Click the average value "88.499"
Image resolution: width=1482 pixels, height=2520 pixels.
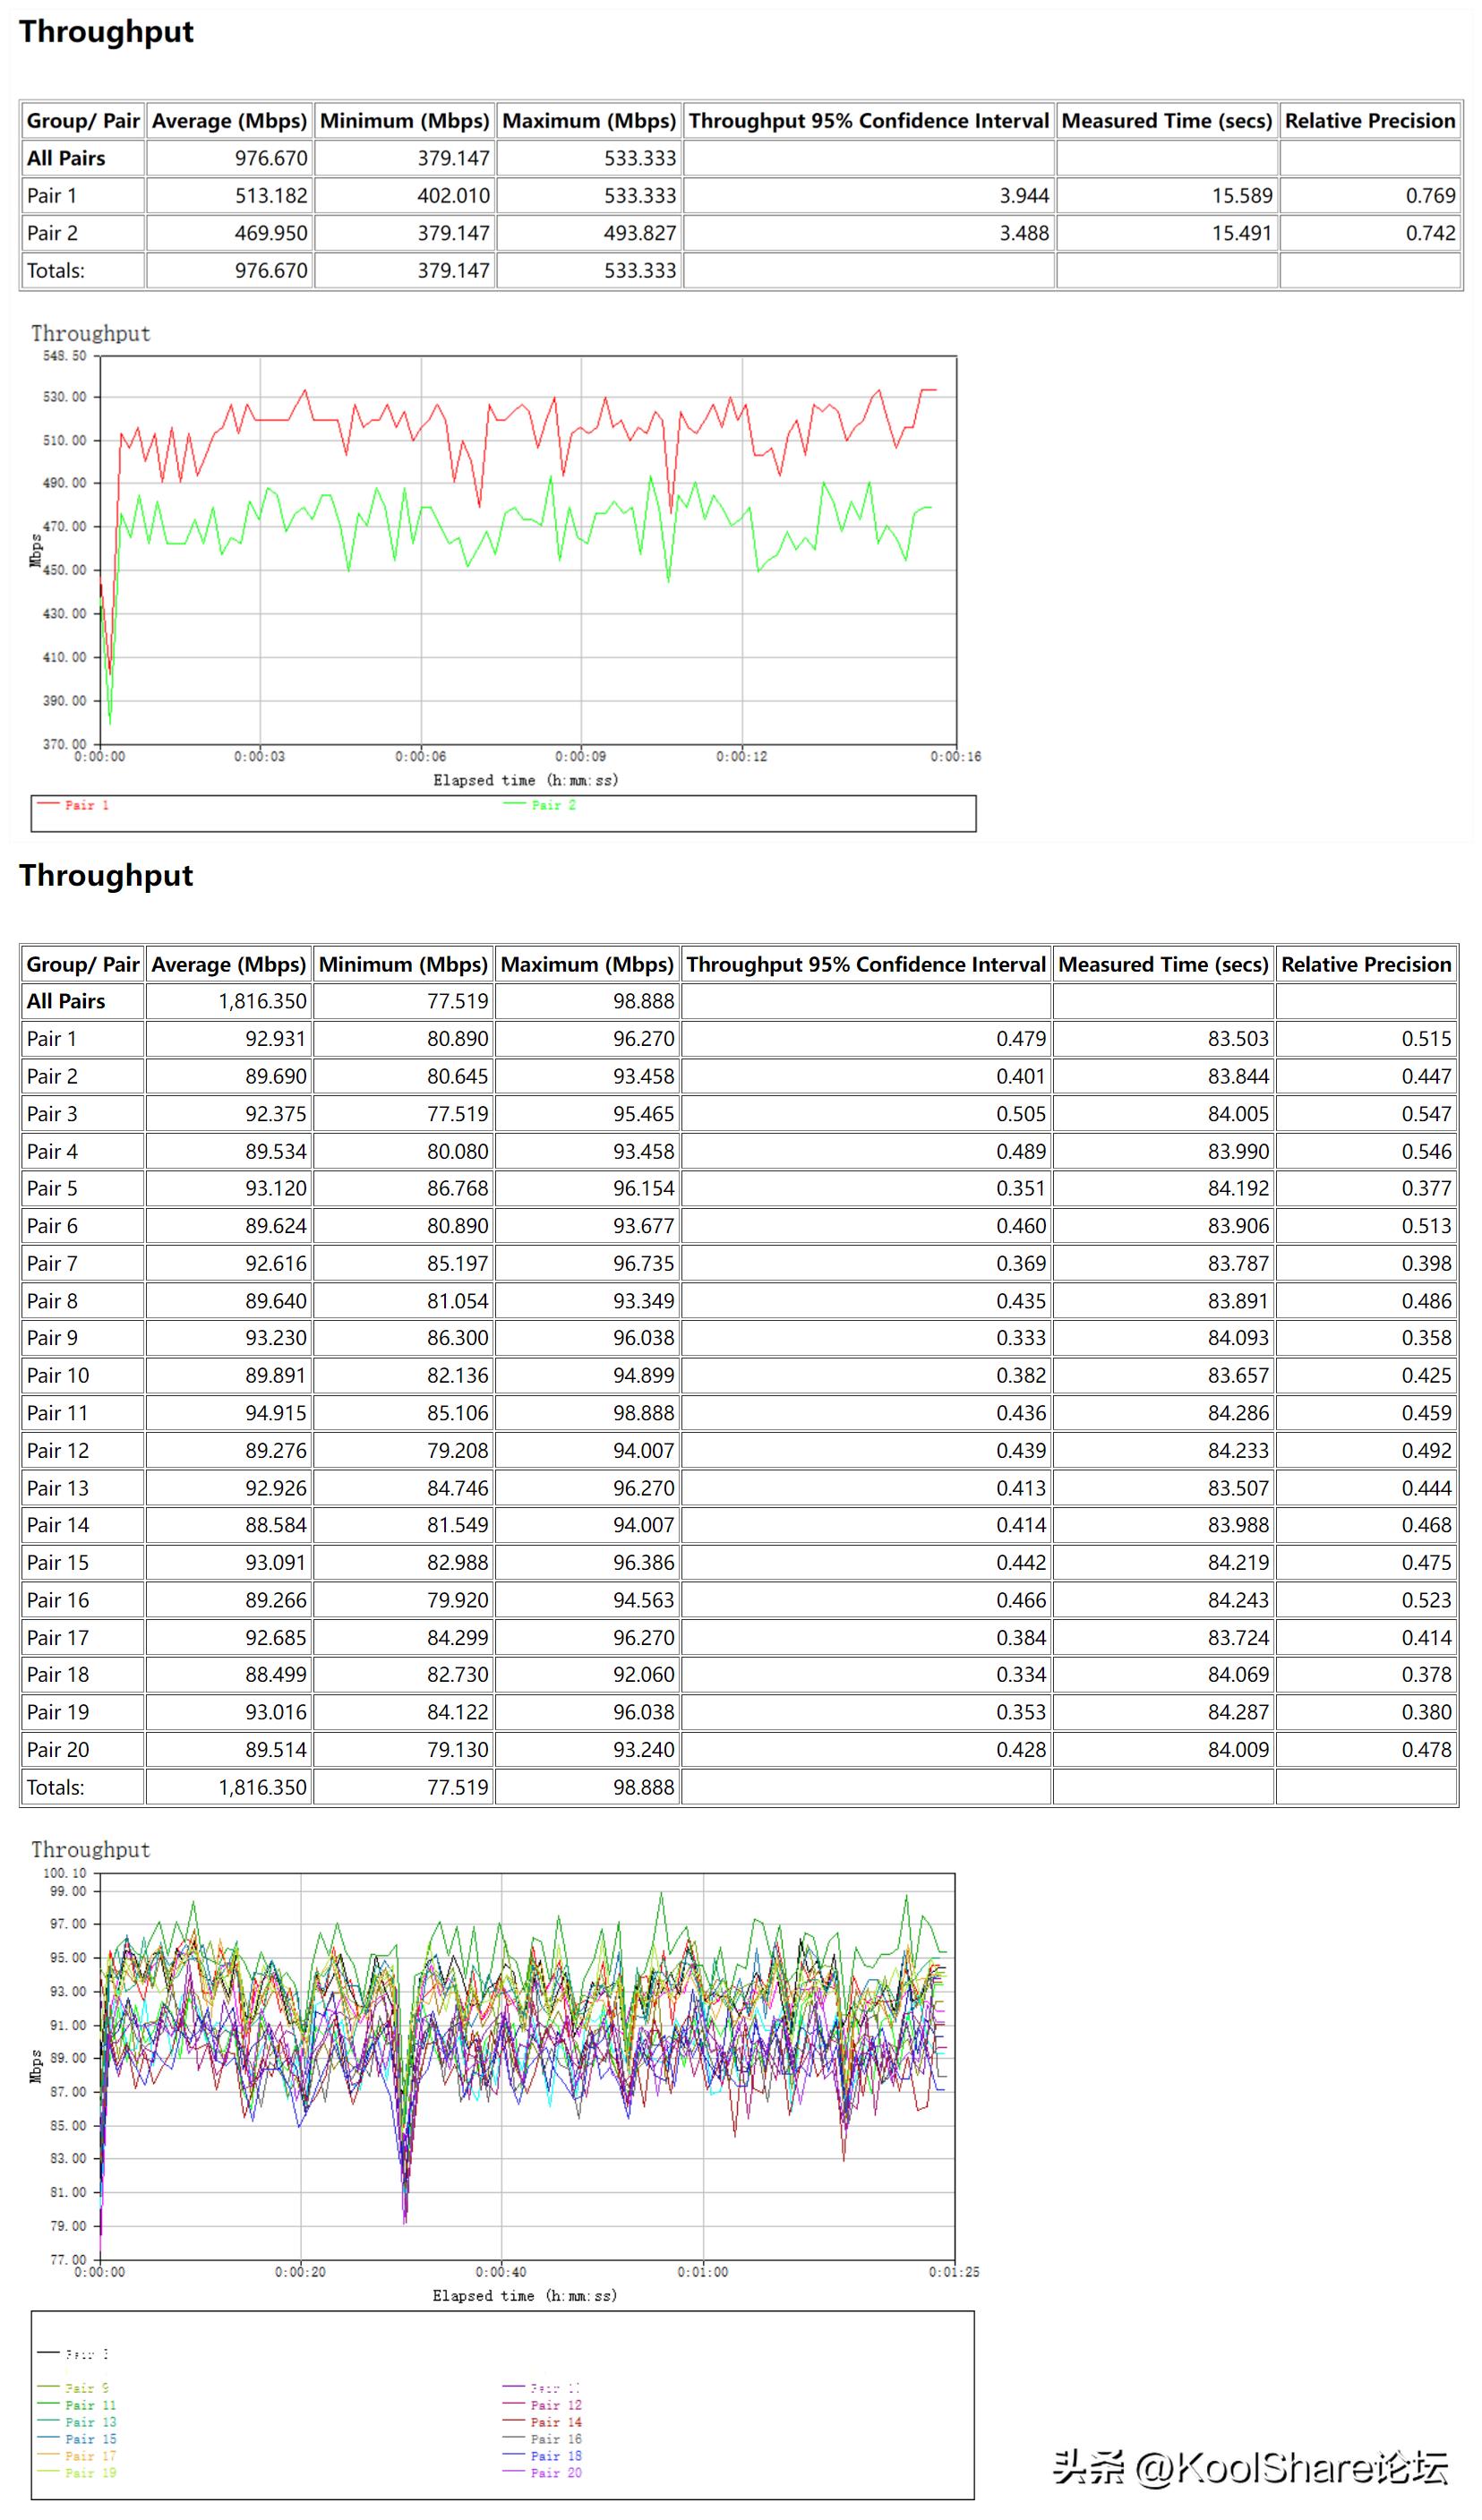[276, 1674]
